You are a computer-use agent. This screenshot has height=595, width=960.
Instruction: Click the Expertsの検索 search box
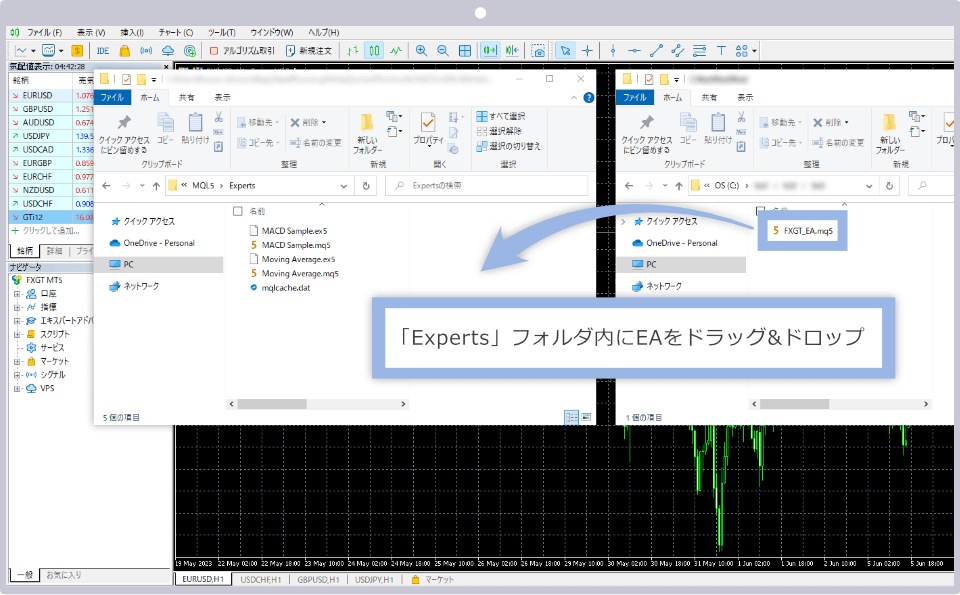click(x=487, y=185)
